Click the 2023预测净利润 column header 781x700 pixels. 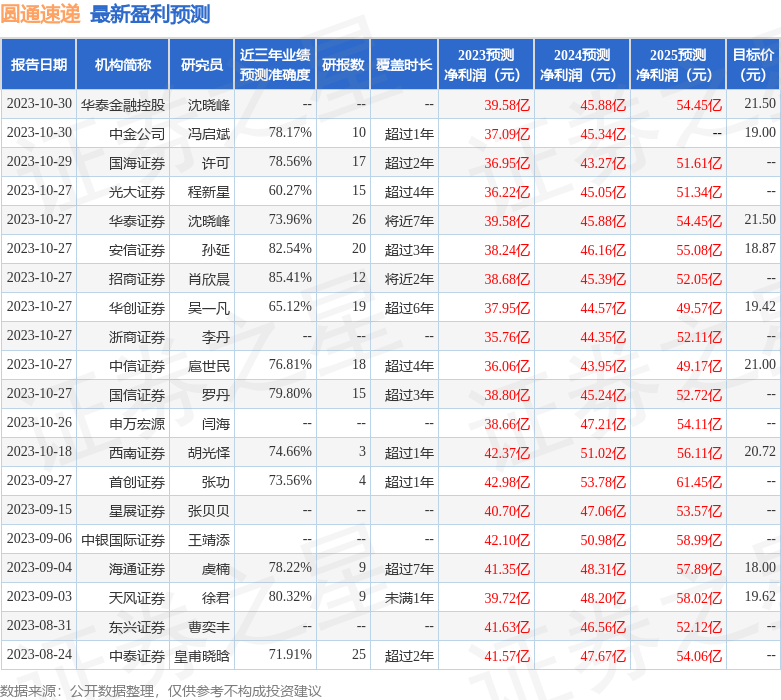pos(486,64)
